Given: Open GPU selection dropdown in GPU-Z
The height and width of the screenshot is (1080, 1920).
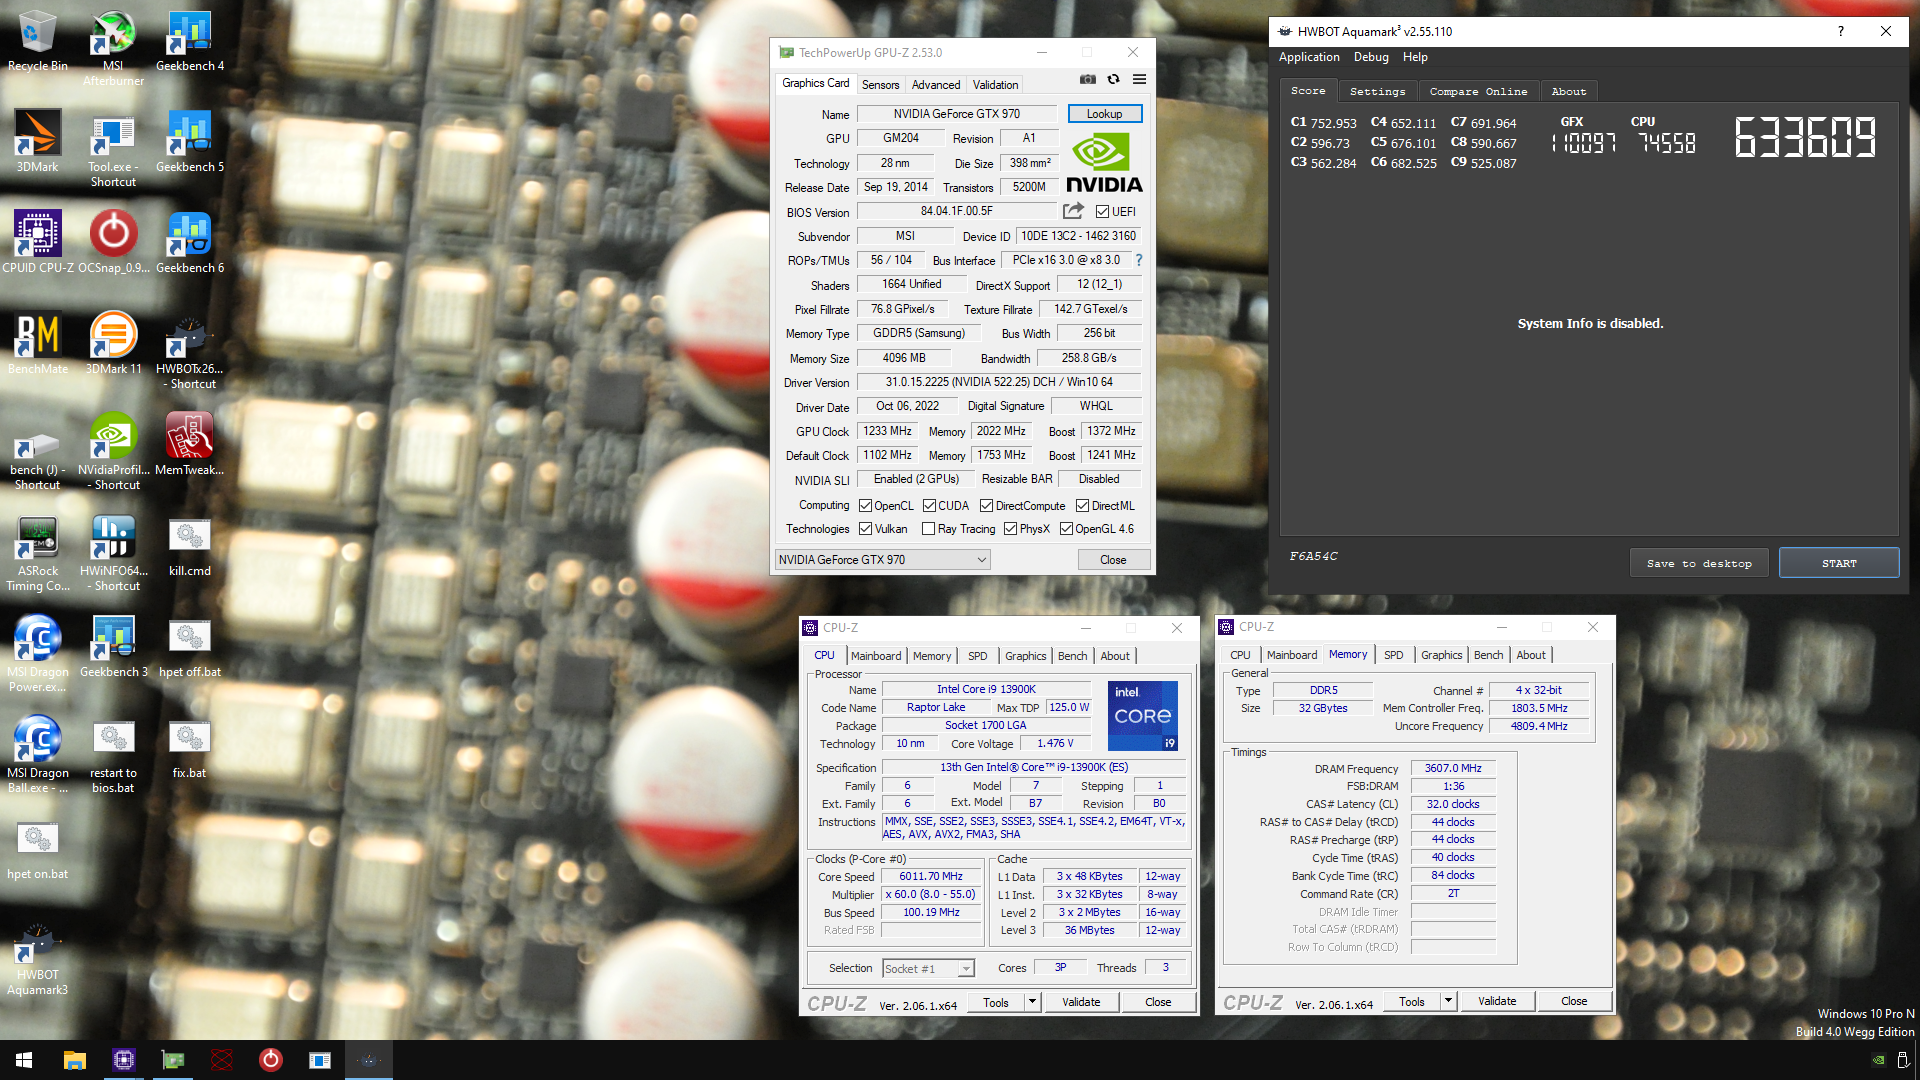Looking at the screenshot, I should pyautogui.click(x=883, y=560).
